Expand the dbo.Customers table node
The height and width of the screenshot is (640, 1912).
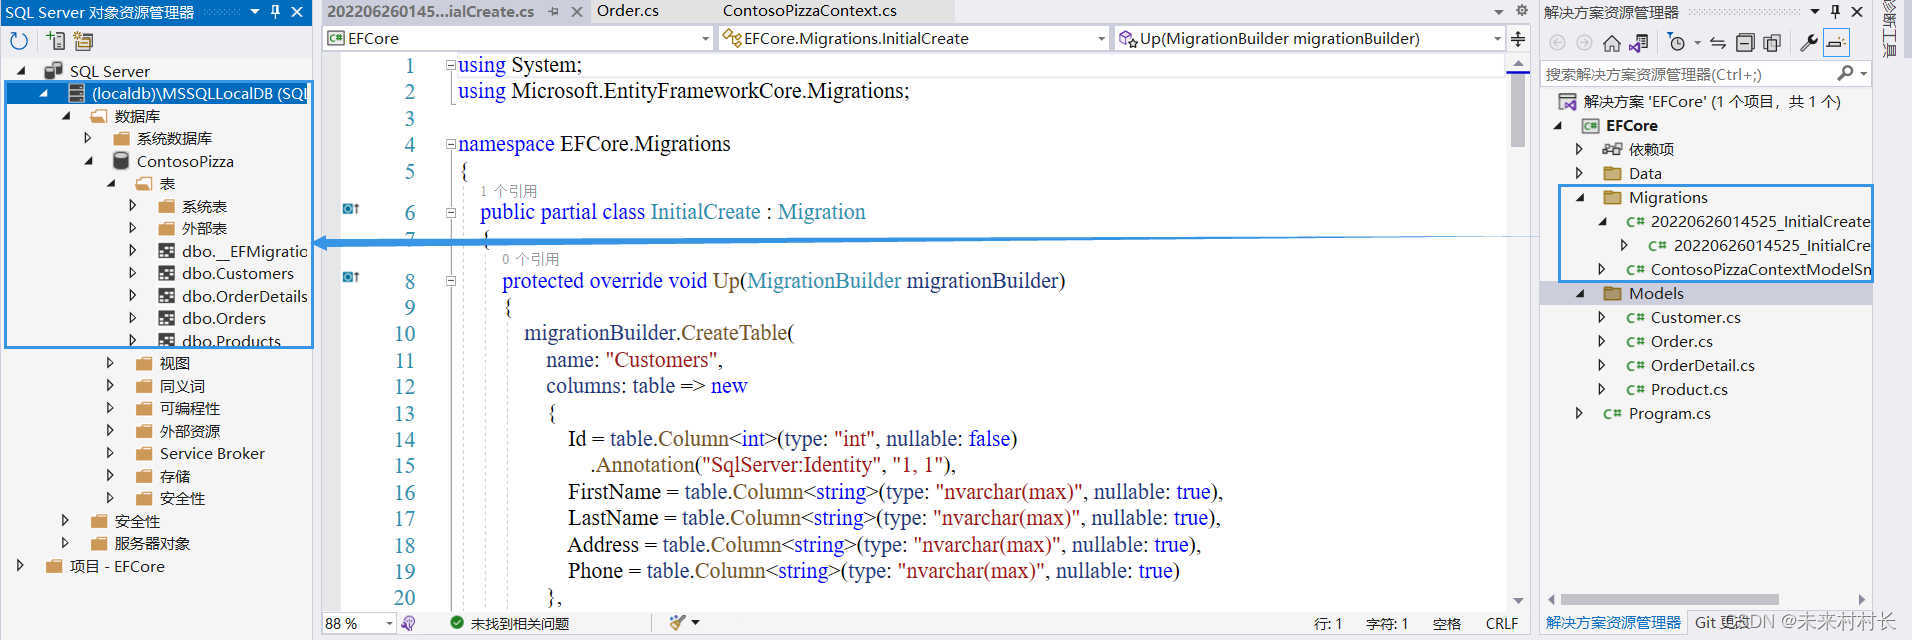pos(133,273)
